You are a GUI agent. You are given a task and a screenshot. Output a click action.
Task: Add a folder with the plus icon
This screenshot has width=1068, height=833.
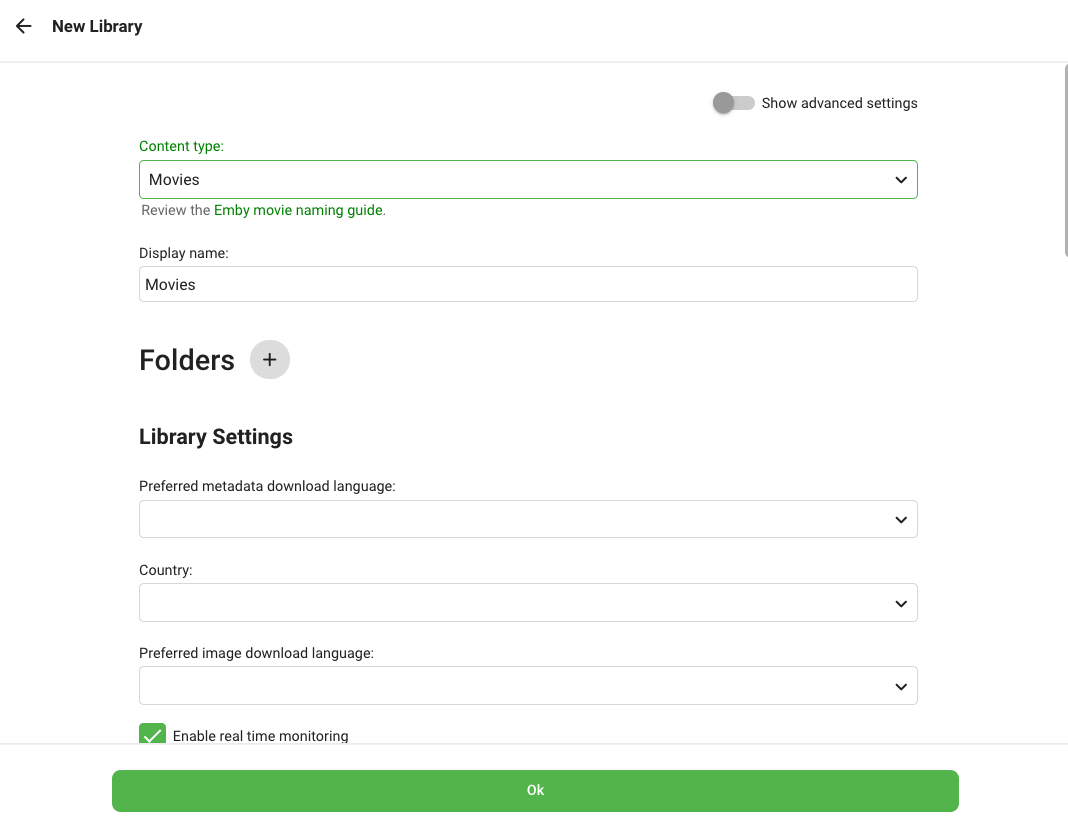269,360
